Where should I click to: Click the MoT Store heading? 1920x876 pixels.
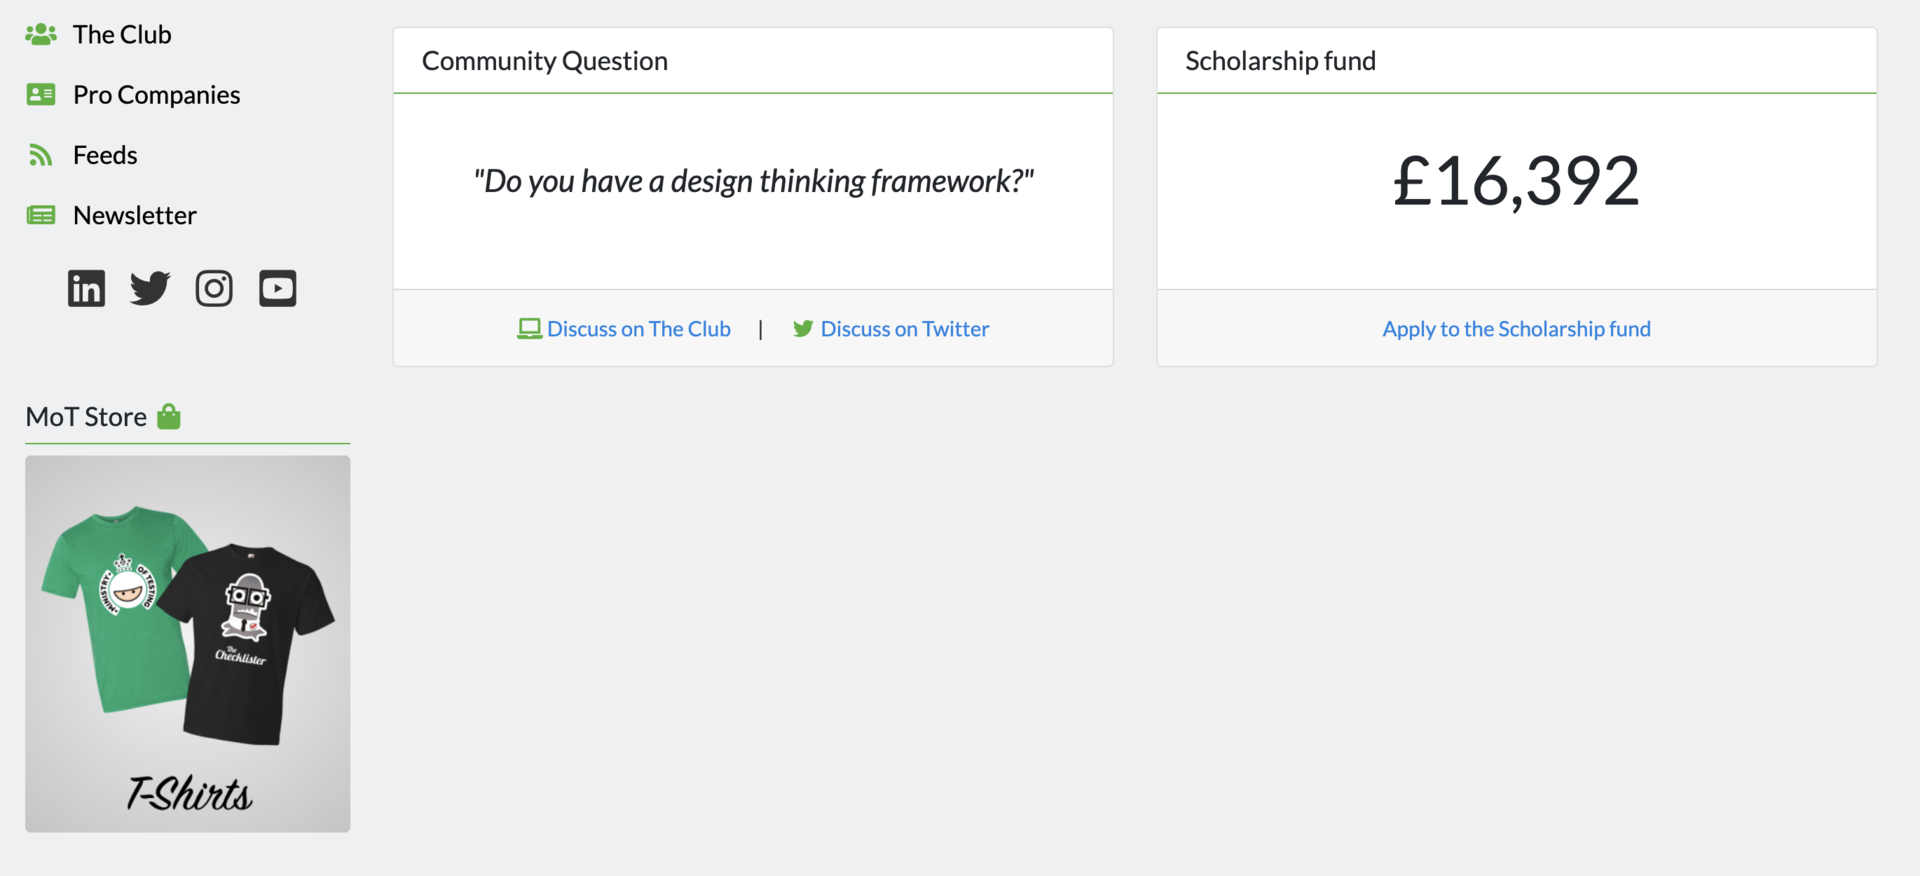(x=86, y=416)
